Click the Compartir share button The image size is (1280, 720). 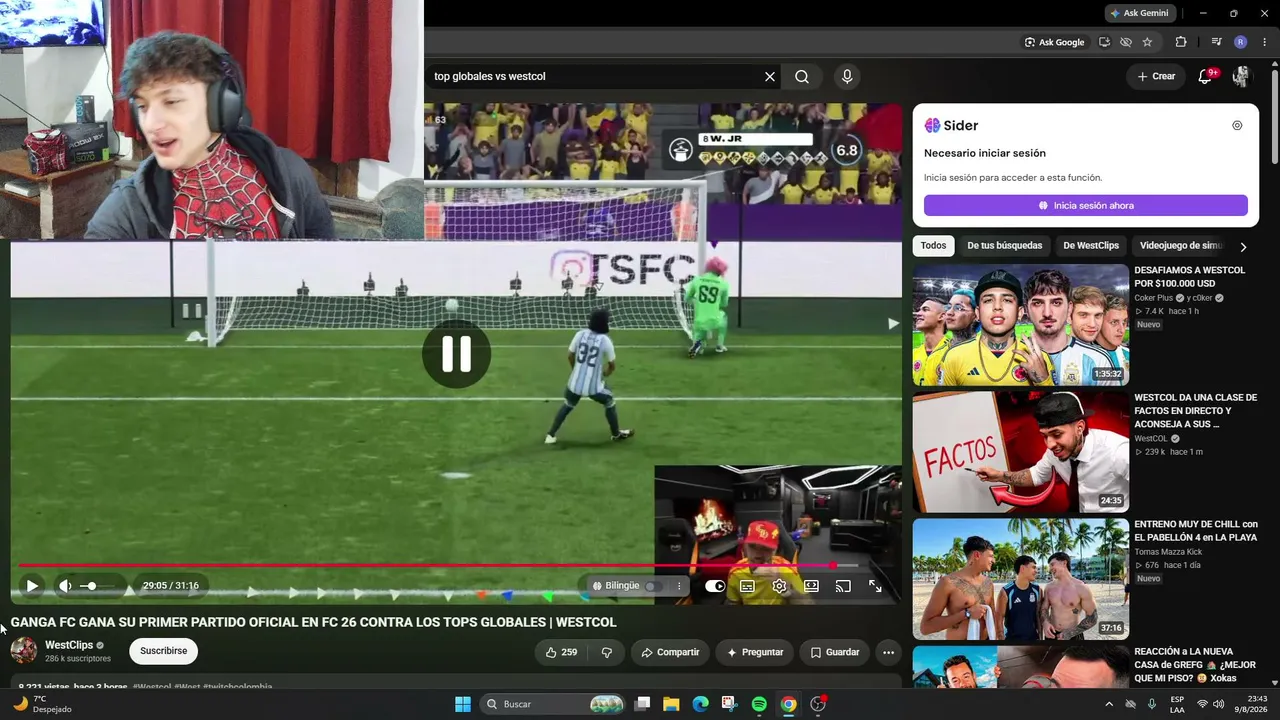tap(670, 652)
